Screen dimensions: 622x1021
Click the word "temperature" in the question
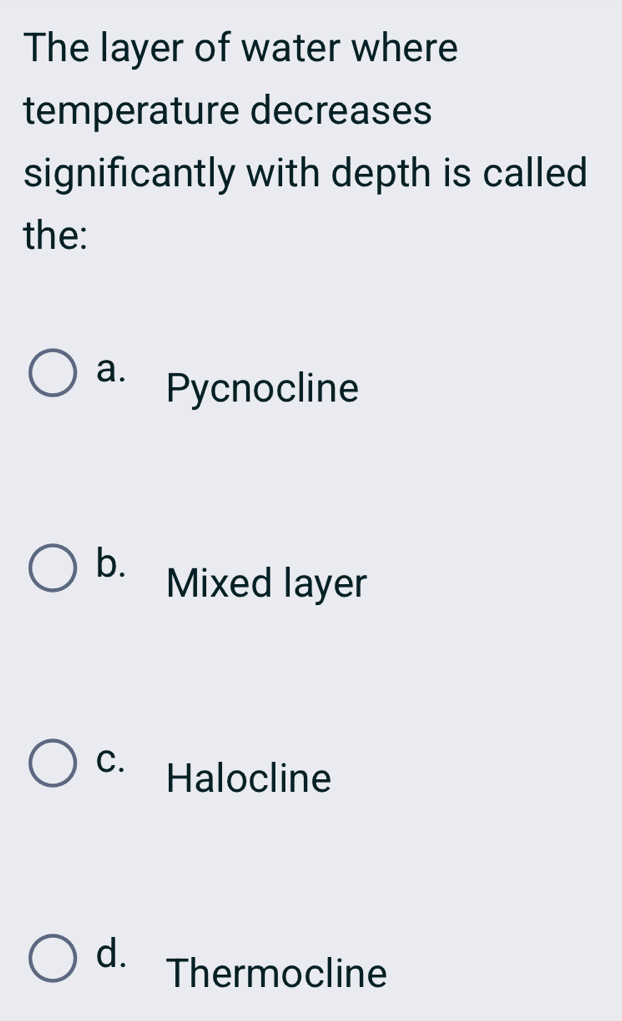[131, 111]
